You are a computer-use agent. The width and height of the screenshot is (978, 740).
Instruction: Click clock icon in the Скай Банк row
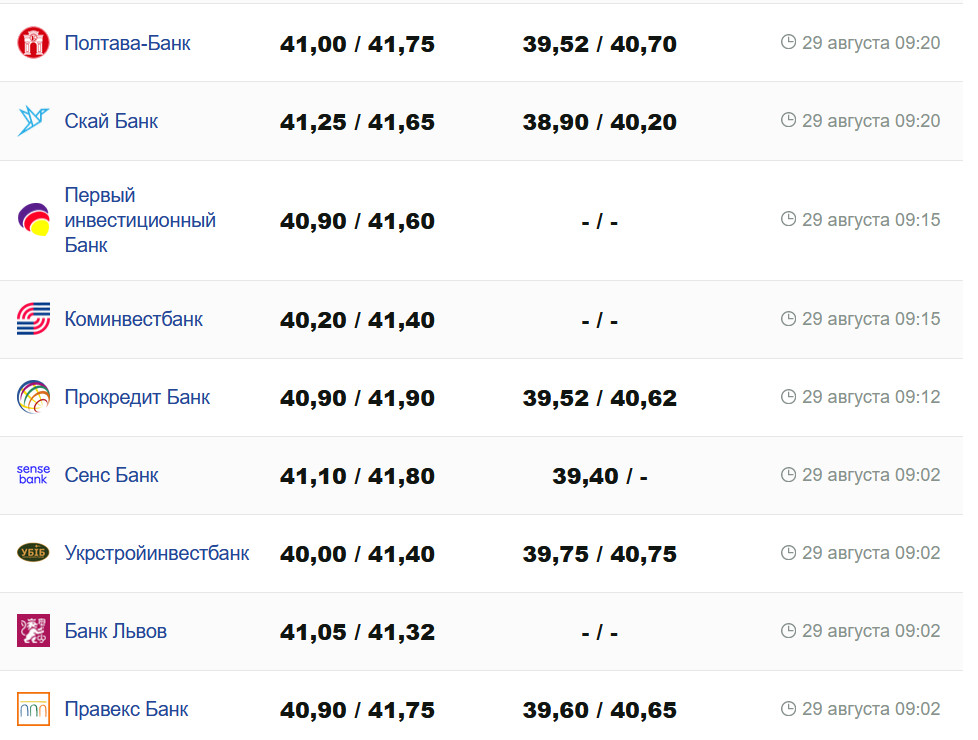point(788,120)
